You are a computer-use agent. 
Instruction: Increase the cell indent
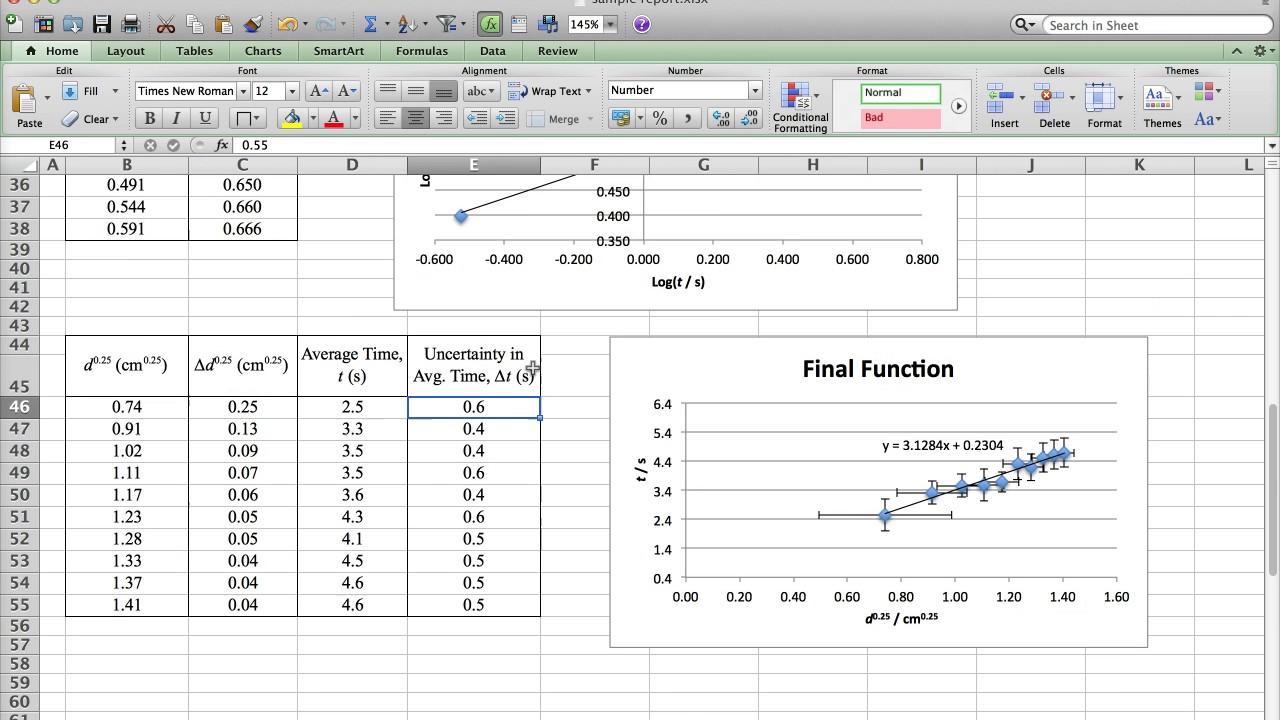(x=505, y=118)
